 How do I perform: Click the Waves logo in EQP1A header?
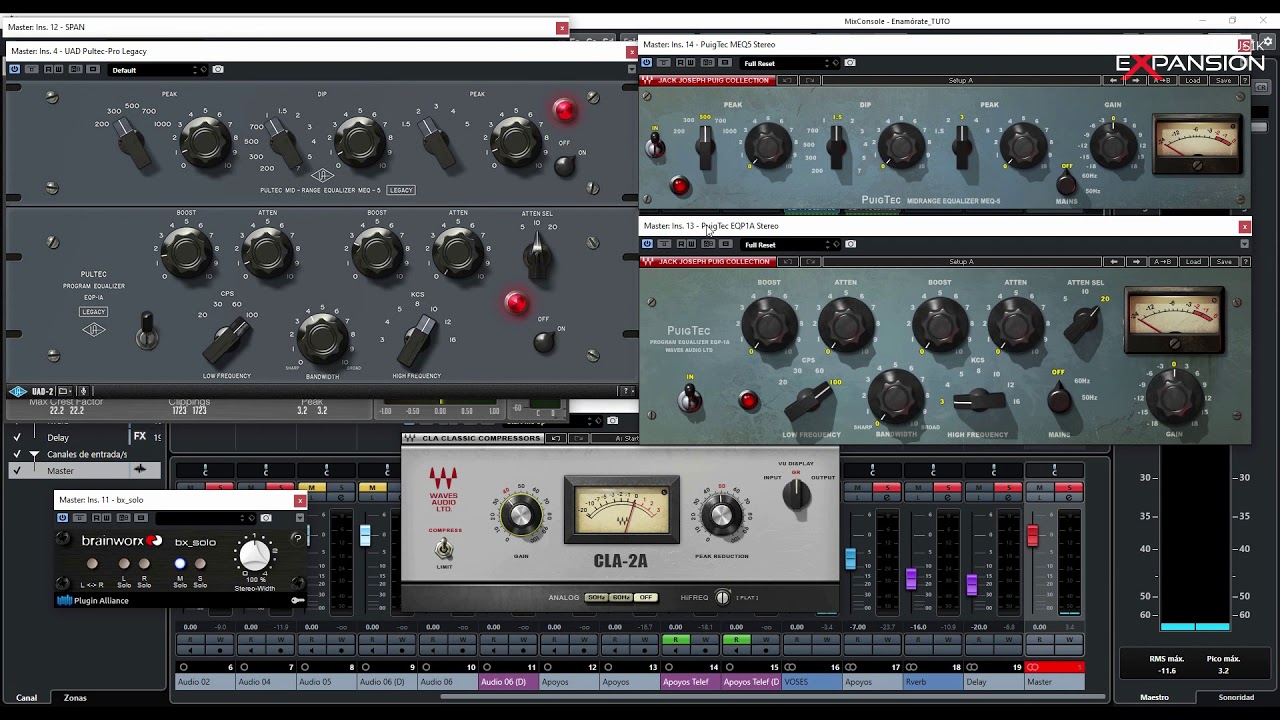[x=647, y=262]
